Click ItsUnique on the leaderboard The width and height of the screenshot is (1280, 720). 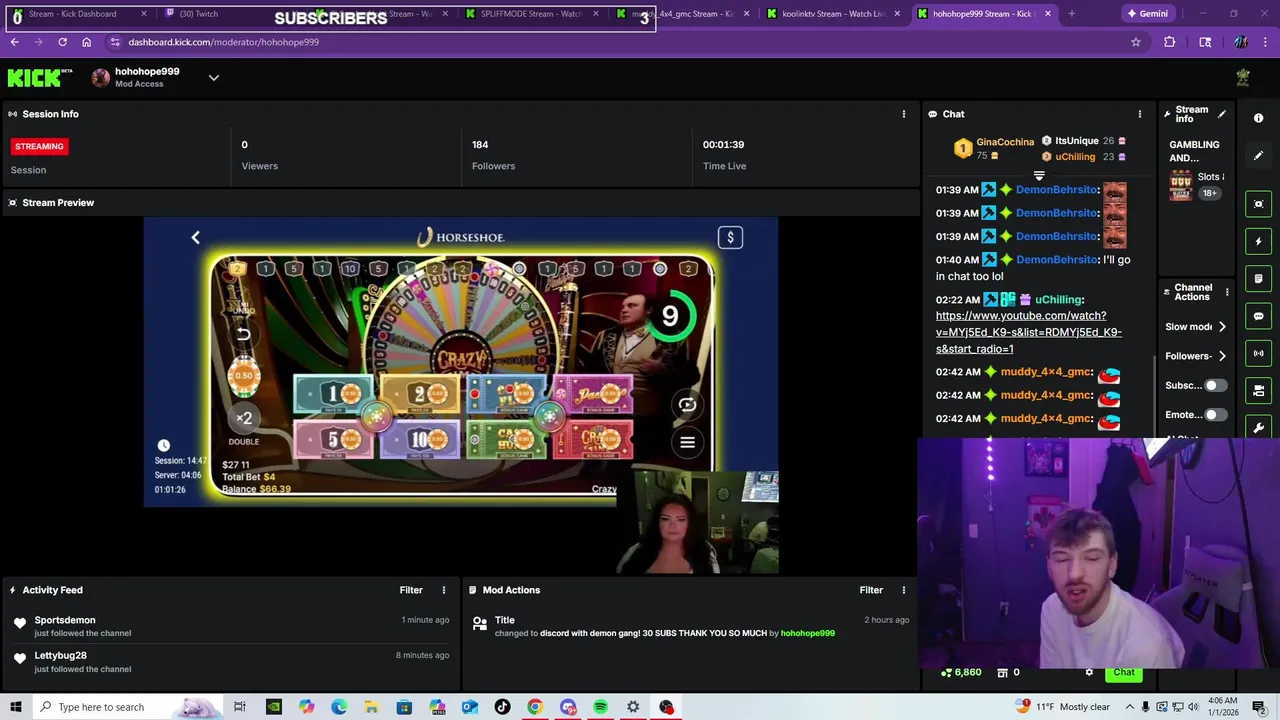tap(1077, 141)
